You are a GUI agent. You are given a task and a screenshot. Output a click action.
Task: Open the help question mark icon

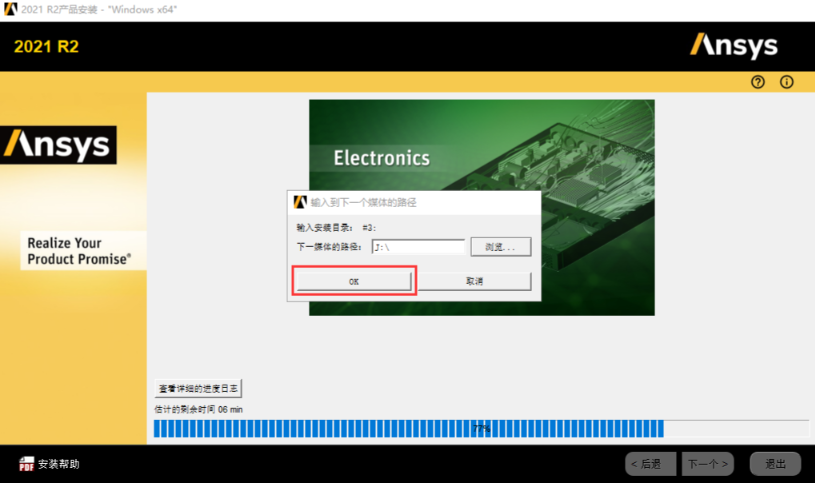(758, 82)
